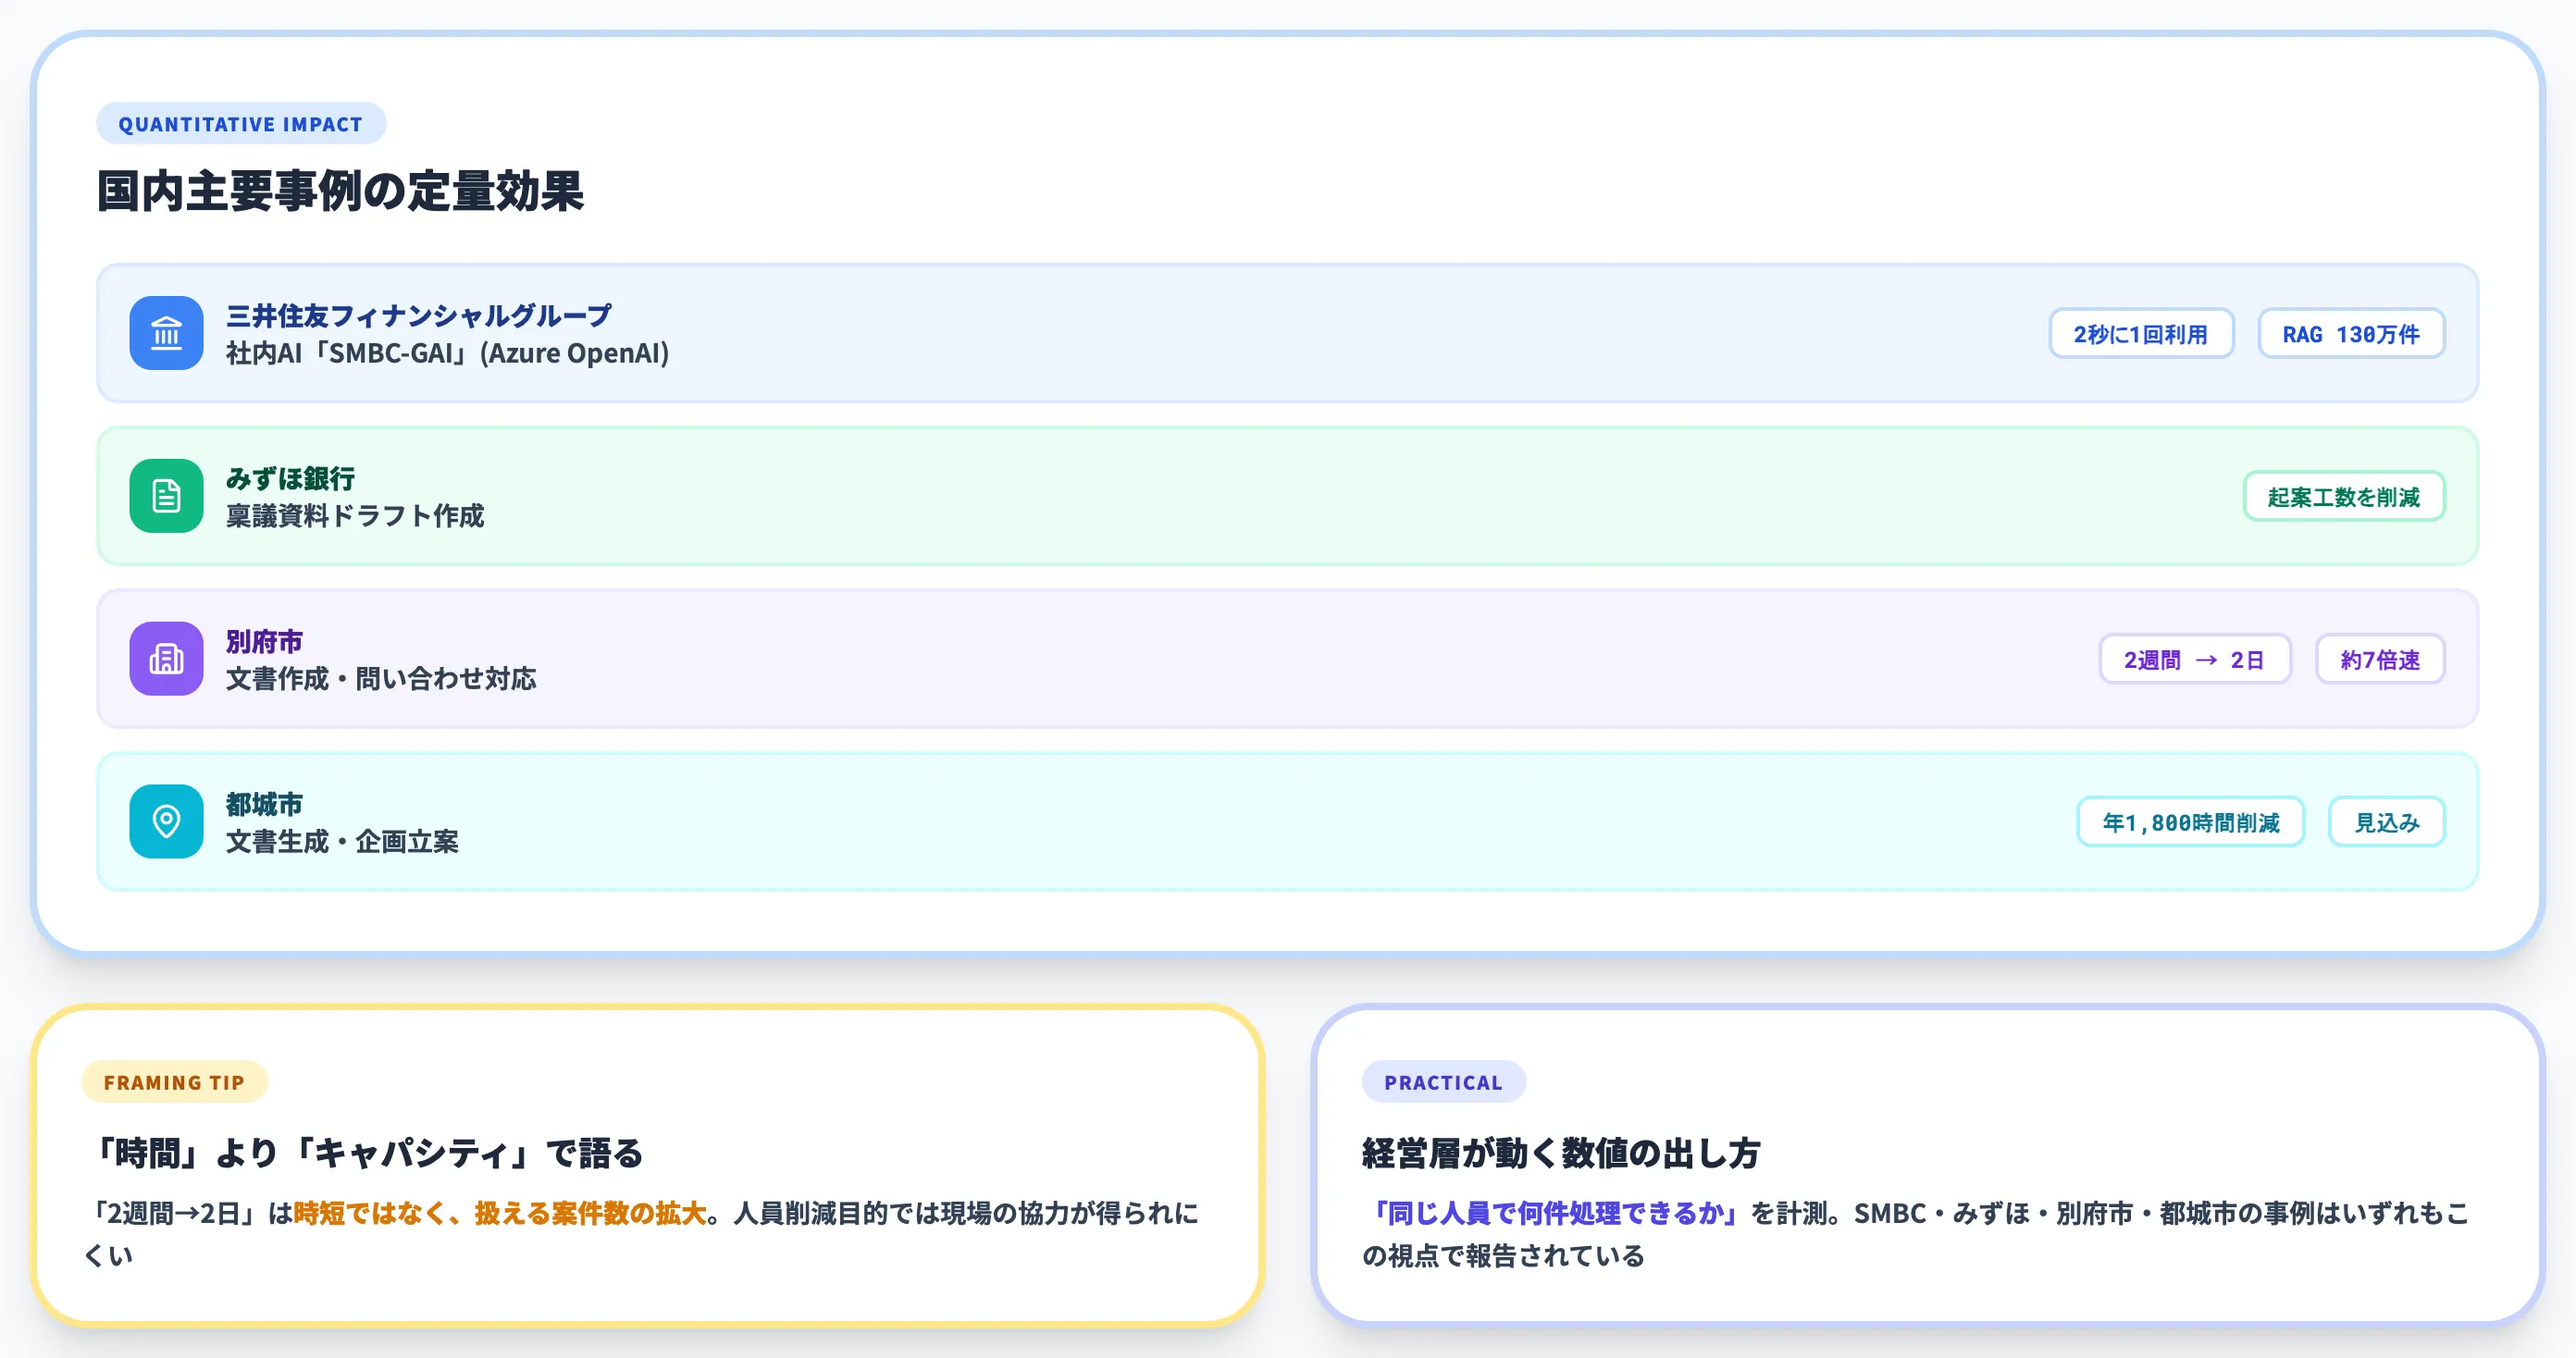Image resolution: width=2576 pixels, height=1358 pixels.
Task: Click the green document icon for みずほ銀行
Action: pos(166,496)
